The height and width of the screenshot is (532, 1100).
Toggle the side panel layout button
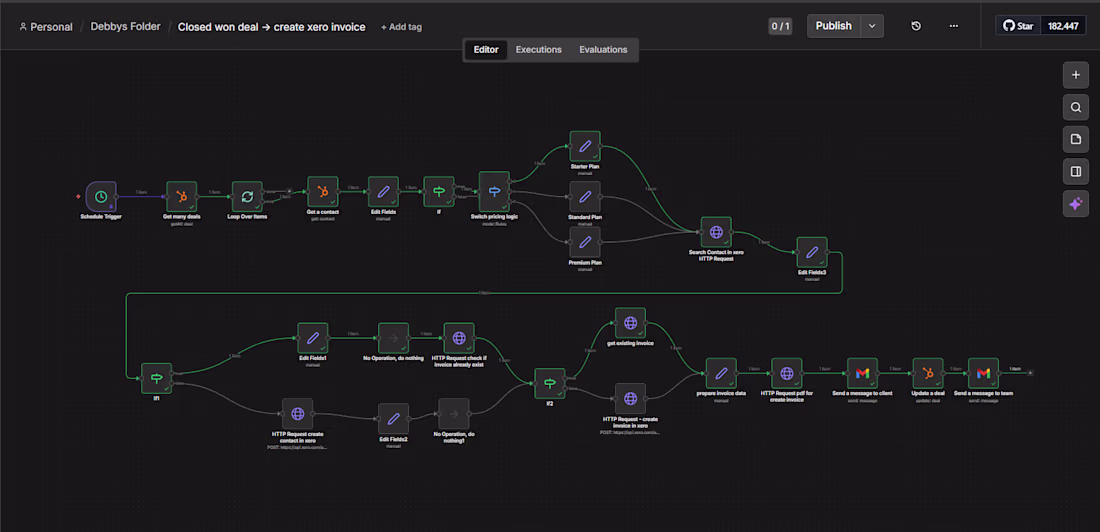1075,172
